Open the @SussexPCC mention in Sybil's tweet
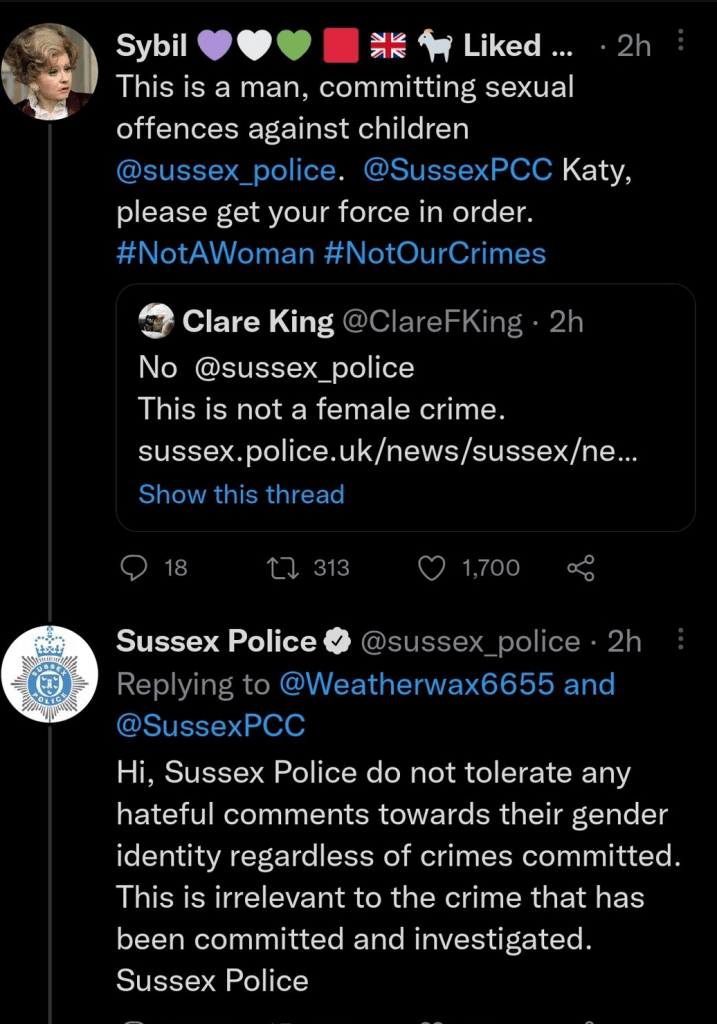This screenshot has width=717, height=1024. [457, 170]
